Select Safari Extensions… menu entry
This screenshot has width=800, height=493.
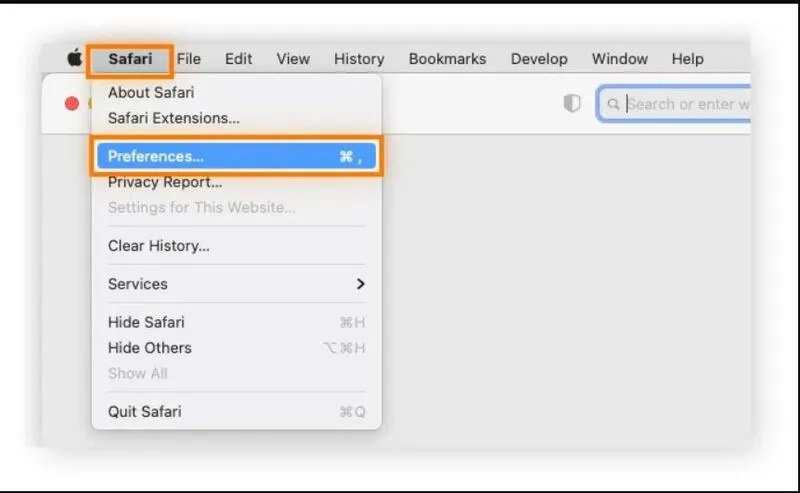coord(236,118)
